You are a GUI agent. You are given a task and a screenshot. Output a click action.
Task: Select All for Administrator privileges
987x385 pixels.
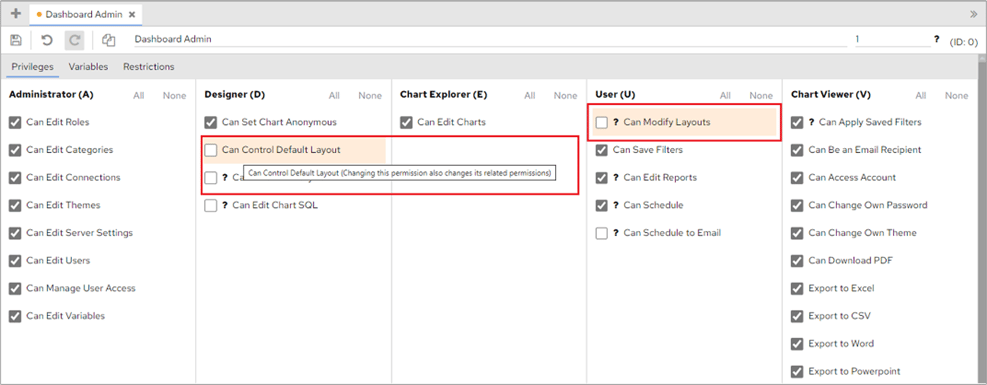click(x=138, y=96)
